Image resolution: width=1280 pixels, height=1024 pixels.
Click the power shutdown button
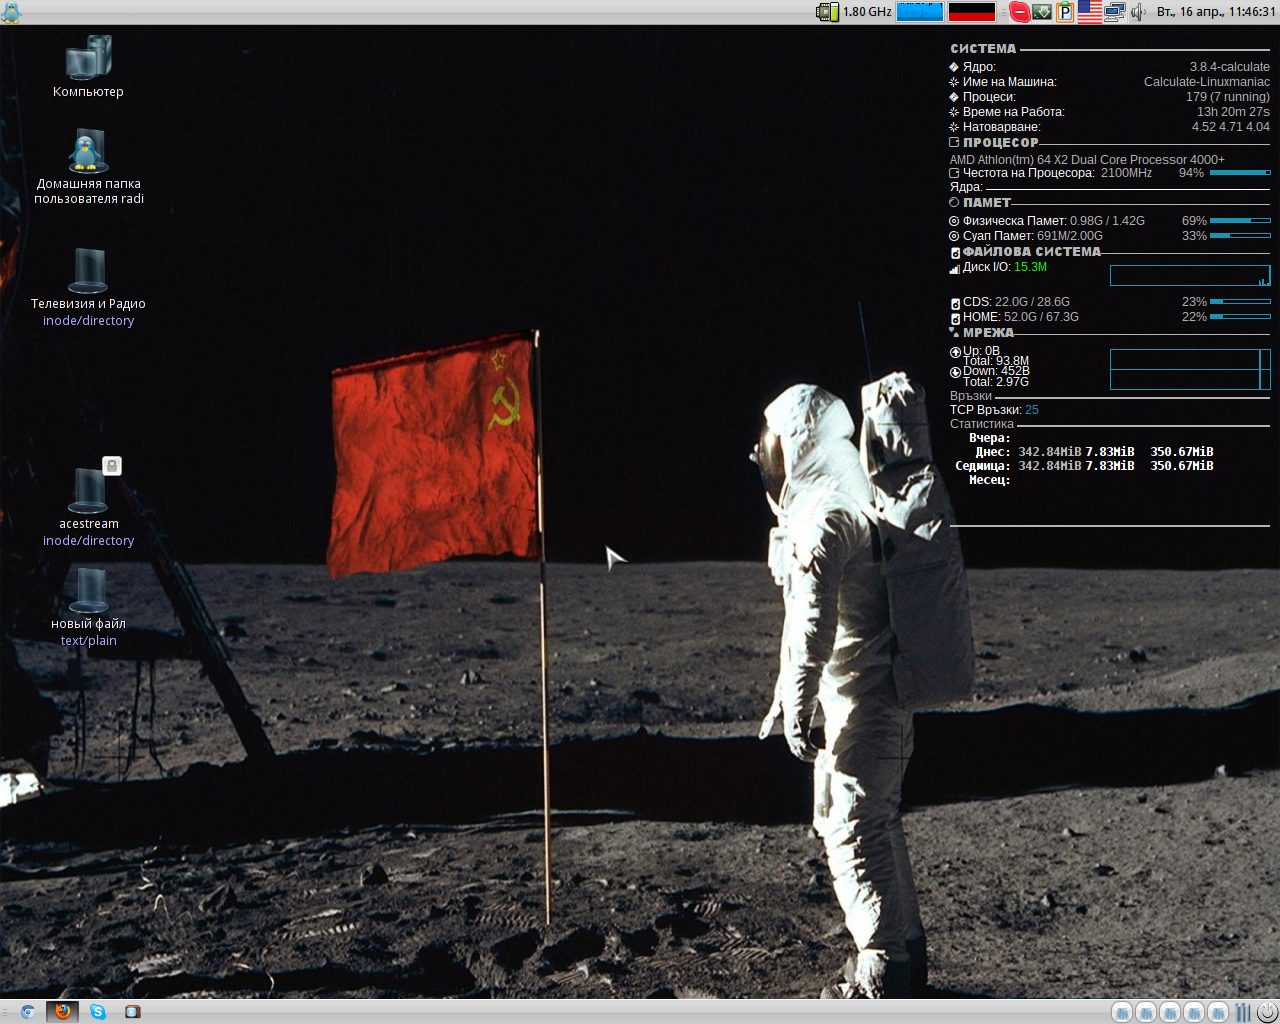(1267, 1012)
